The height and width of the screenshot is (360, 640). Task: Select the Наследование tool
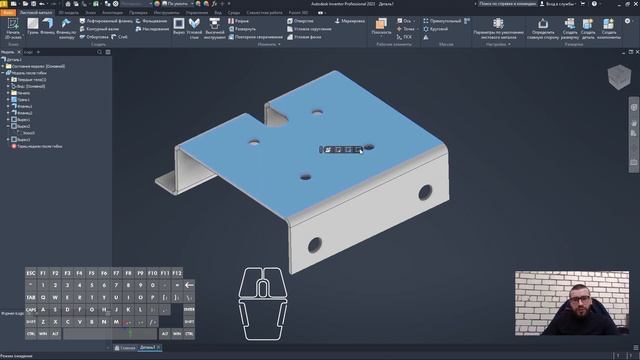pyautogui.click(x=152, y=29)
